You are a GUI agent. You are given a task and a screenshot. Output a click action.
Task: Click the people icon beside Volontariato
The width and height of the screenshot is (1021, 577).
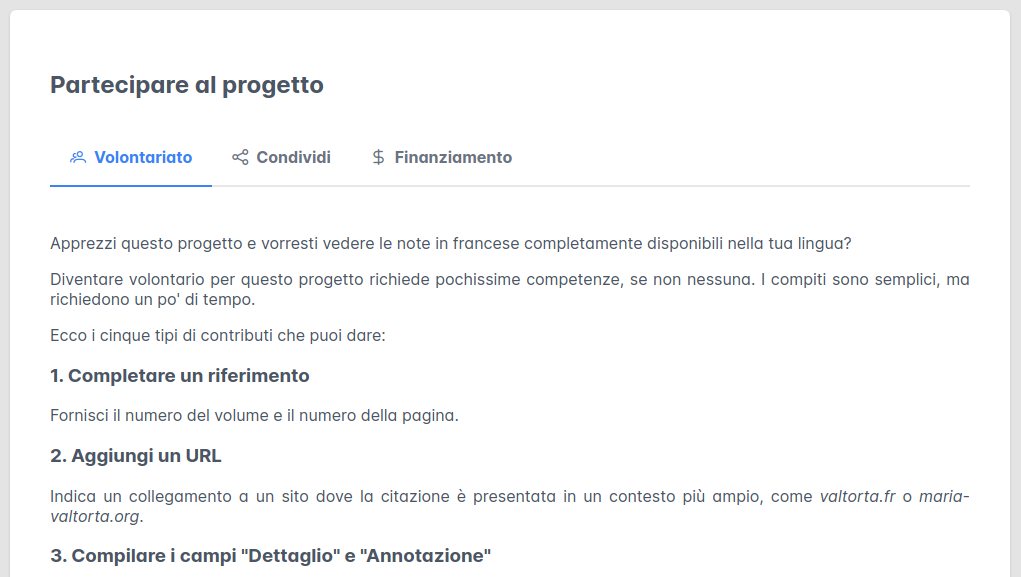(x=78, y=157)
